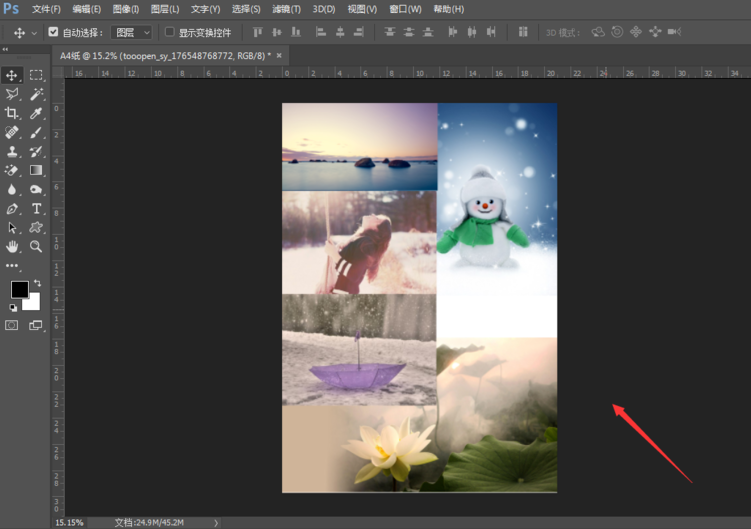Expand the status bar info arrow
751x529 pixels.
click(216, 522)
